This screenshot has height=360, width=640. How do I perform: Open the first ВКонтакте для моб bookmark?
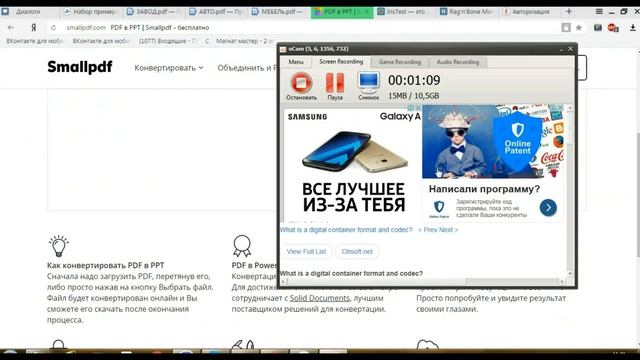point(34,41)
